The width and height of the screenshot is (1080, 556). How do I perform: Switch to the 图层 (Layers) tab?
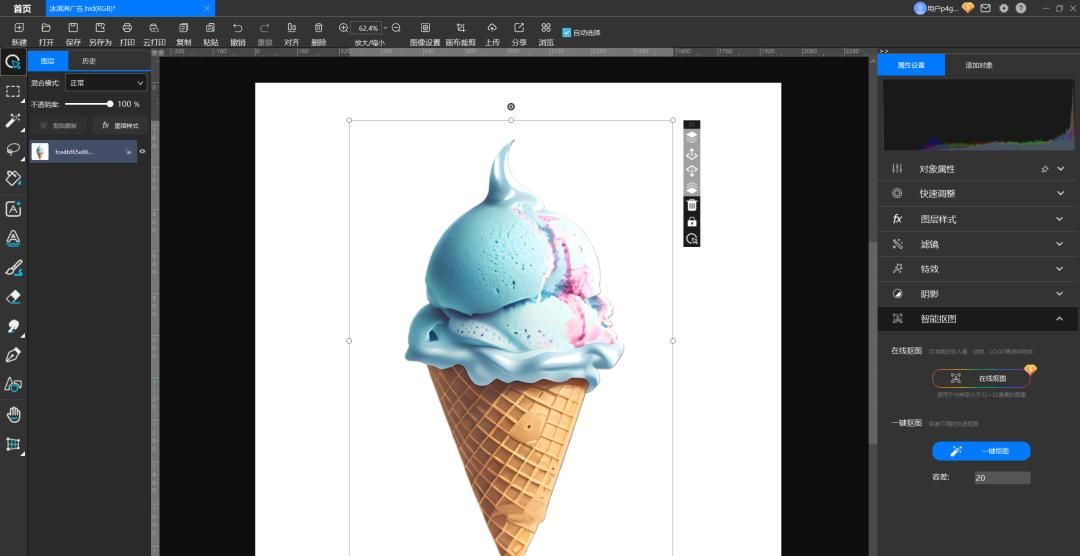click(48, 61)
